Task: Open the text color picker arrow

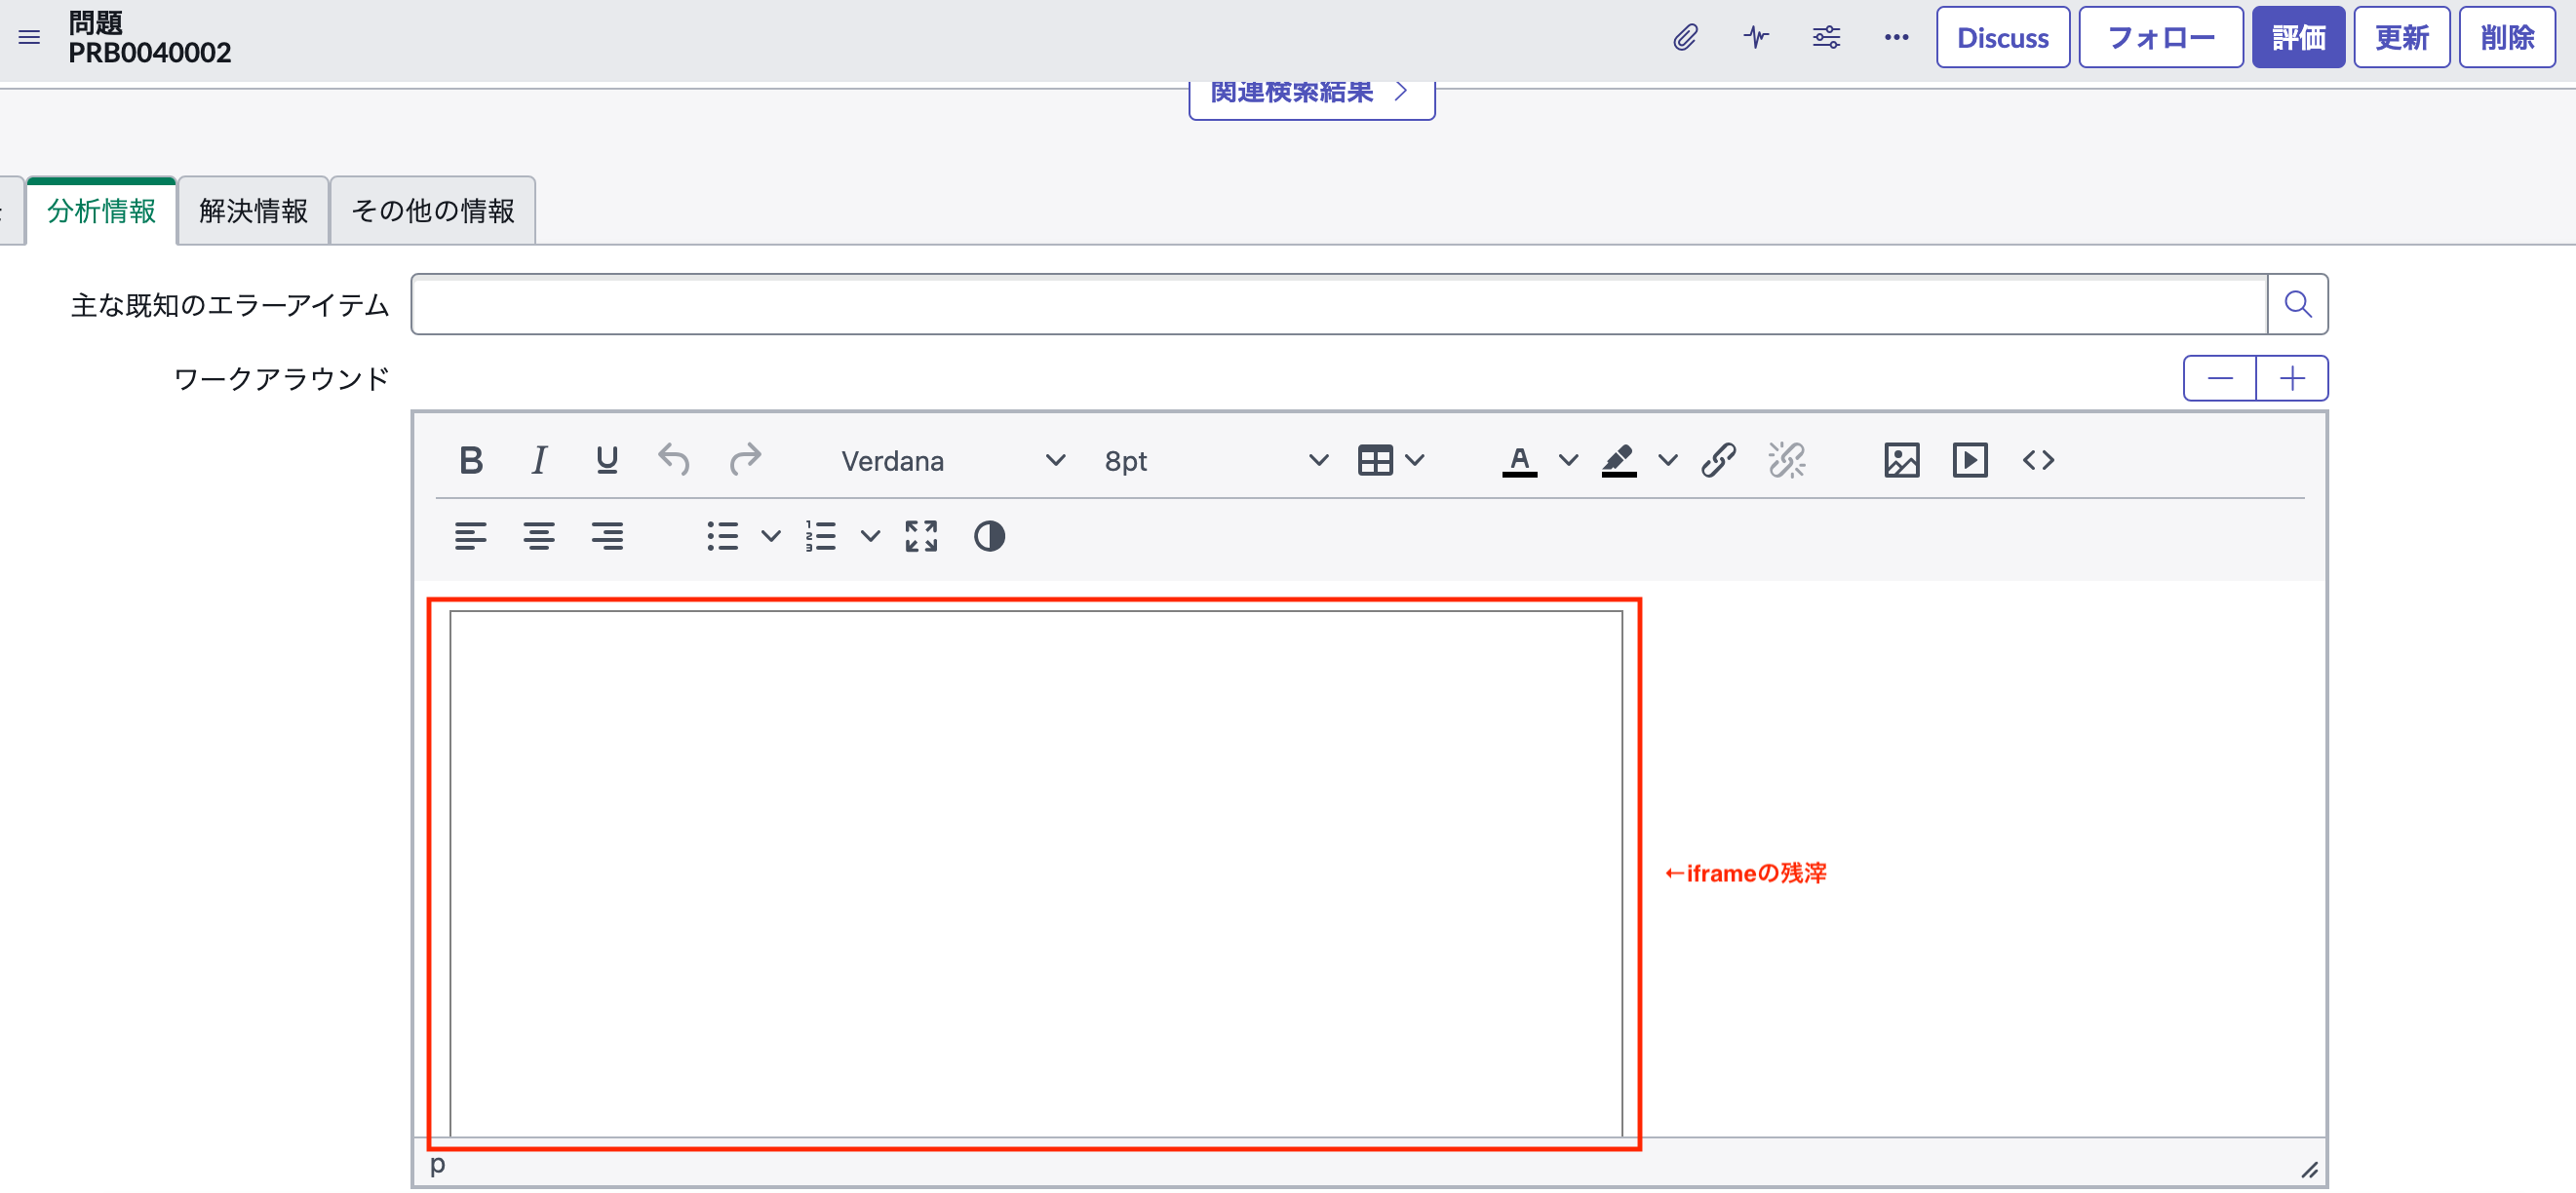Action: point(1568,460)
